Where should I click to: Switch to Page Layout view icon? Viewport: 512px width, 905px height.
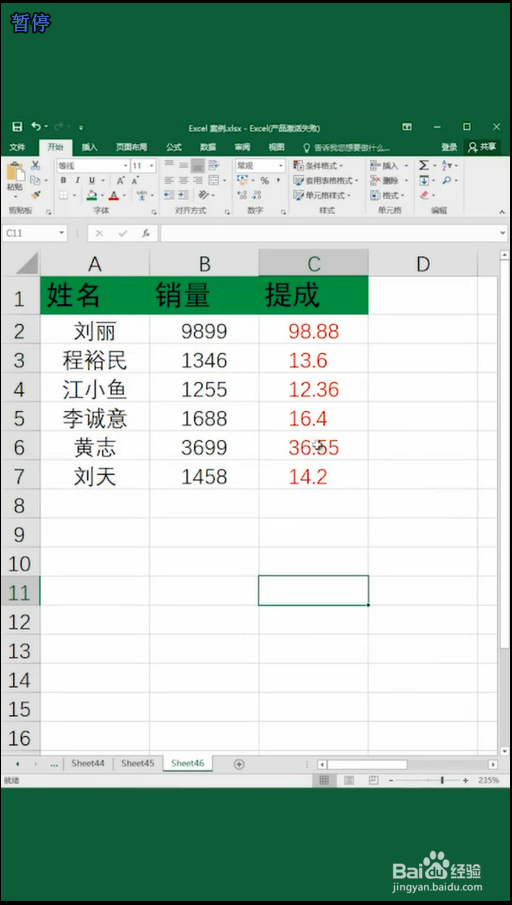point(349,780)
